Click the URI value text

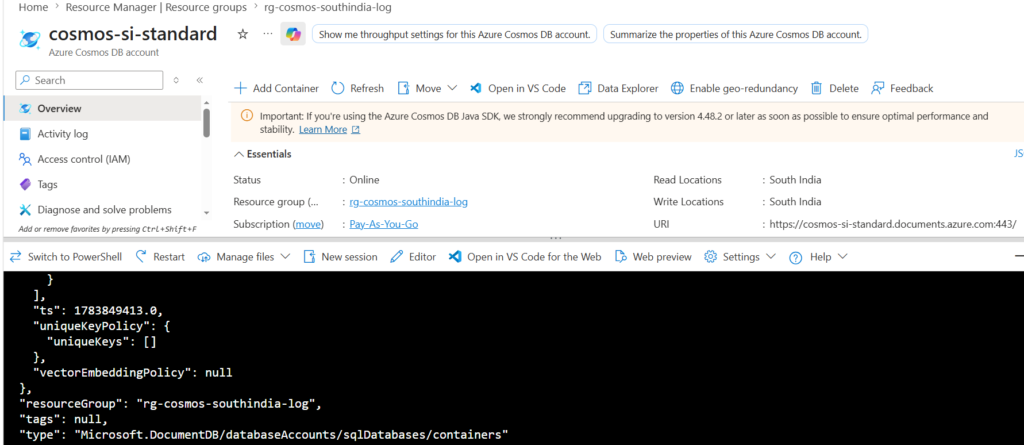point(893,224)
